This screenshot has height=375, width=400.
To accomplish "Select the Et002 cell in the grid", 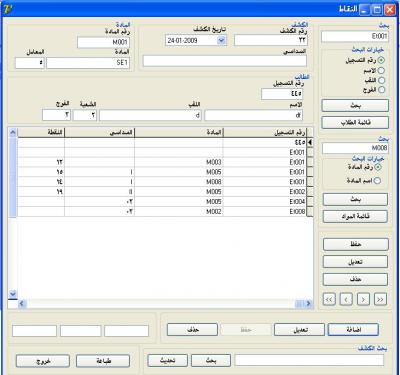I will (265, 192).
